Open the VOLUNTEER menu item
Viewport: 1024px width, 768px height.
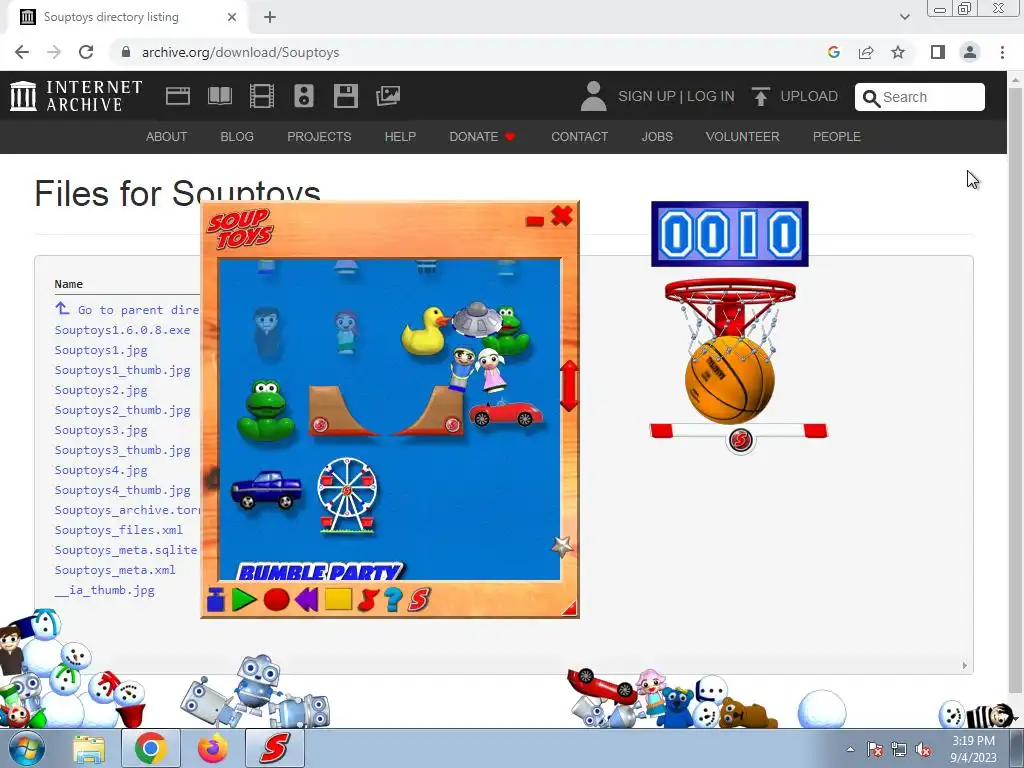(x=743, y=136)
